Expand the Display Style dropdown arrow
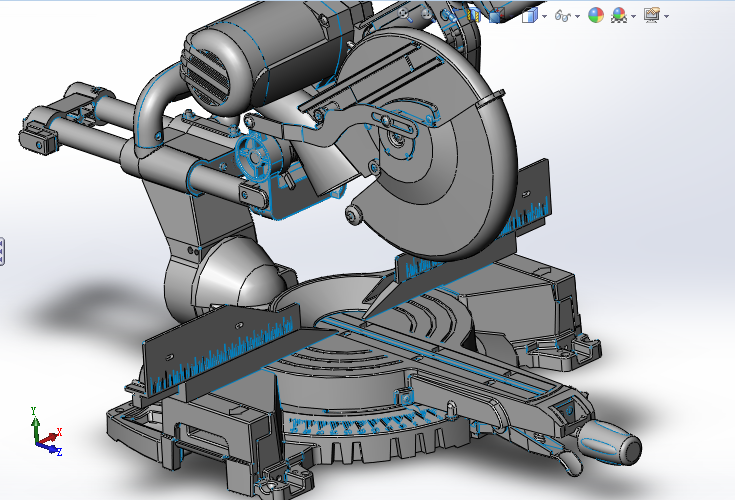Screen dimensions: 735x500 [x=544, y=16]
